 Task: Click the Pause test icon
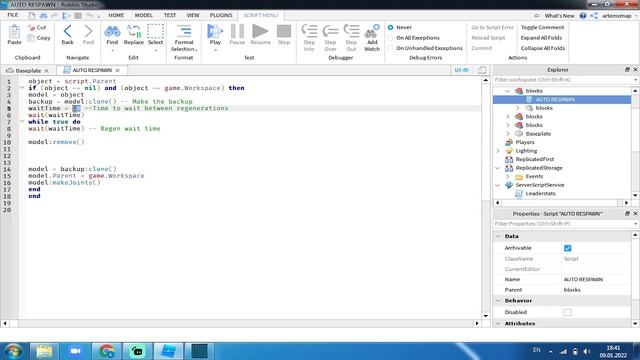tap(237, 31)
